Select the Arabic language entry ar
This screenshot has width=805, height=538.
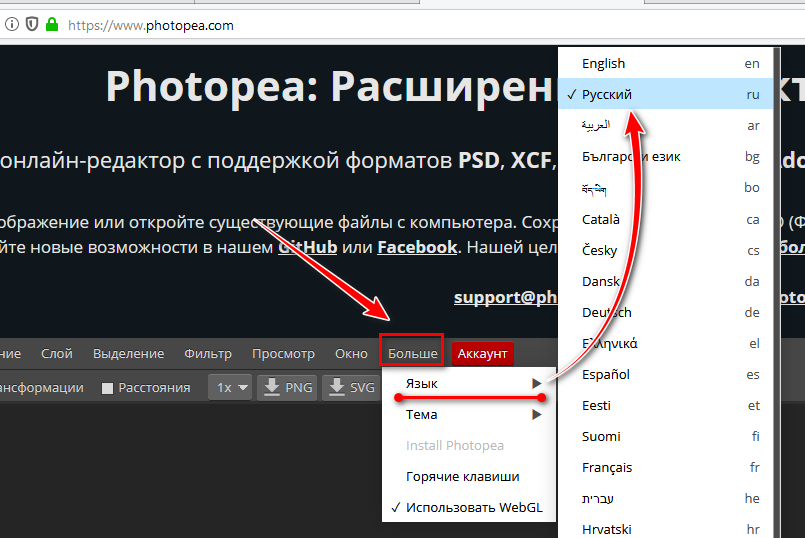[666, 125]
